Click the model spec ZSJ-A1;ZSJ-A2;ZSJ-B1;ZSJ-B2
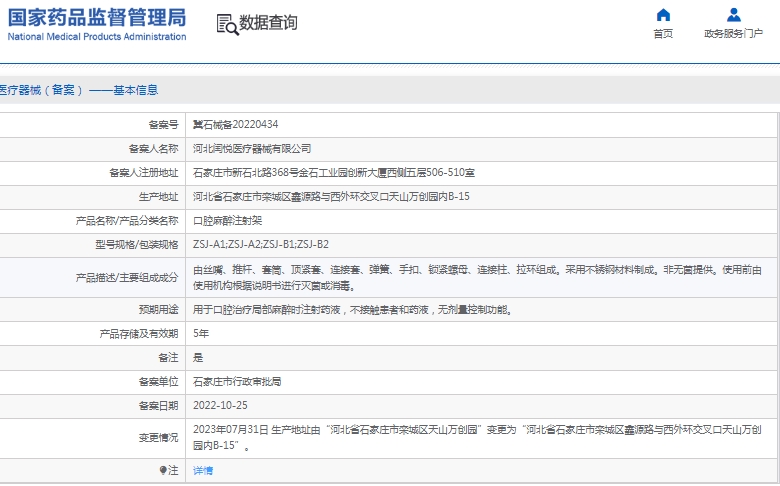780x486 pixels. (x=261, y=244)
